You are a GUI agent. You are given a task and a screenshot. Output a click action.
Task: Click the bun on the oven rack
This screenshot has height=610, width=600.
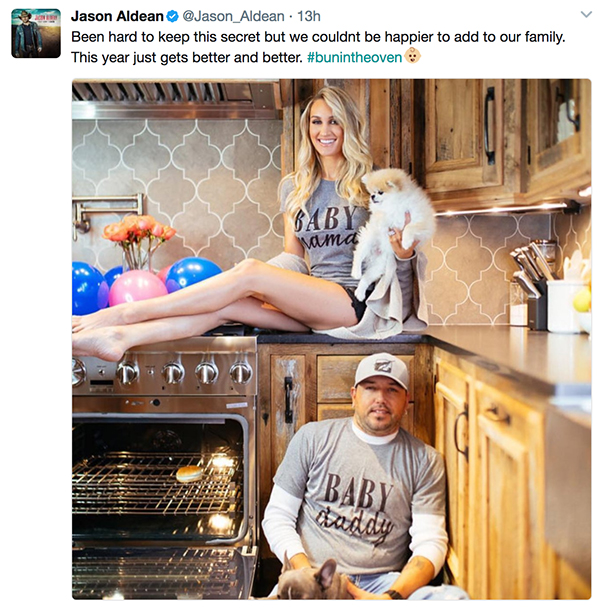click(x=189, y=473)
